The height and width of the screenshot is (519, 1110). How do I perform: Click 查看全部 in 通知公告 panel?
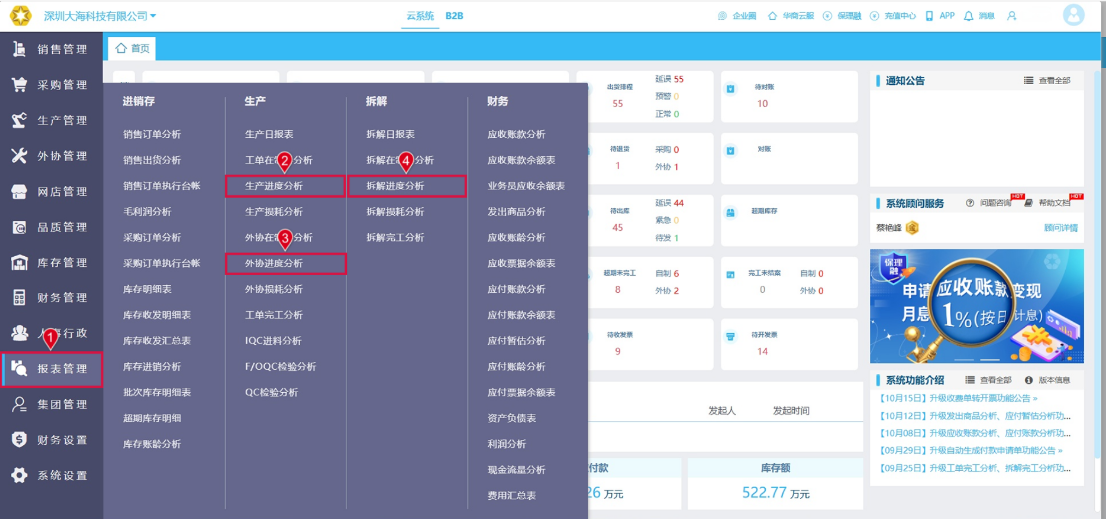pos(1048,81)
